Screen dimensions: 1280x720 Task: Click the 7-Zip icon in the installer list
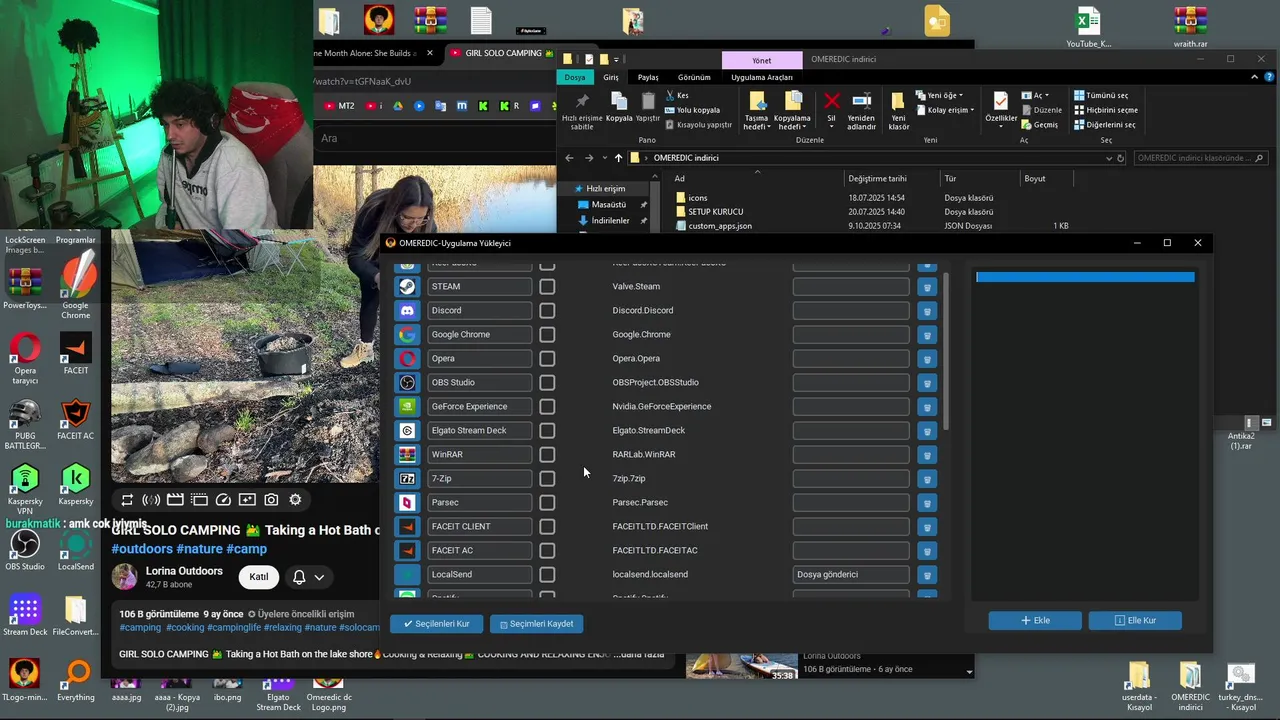(x=407, y=478)
